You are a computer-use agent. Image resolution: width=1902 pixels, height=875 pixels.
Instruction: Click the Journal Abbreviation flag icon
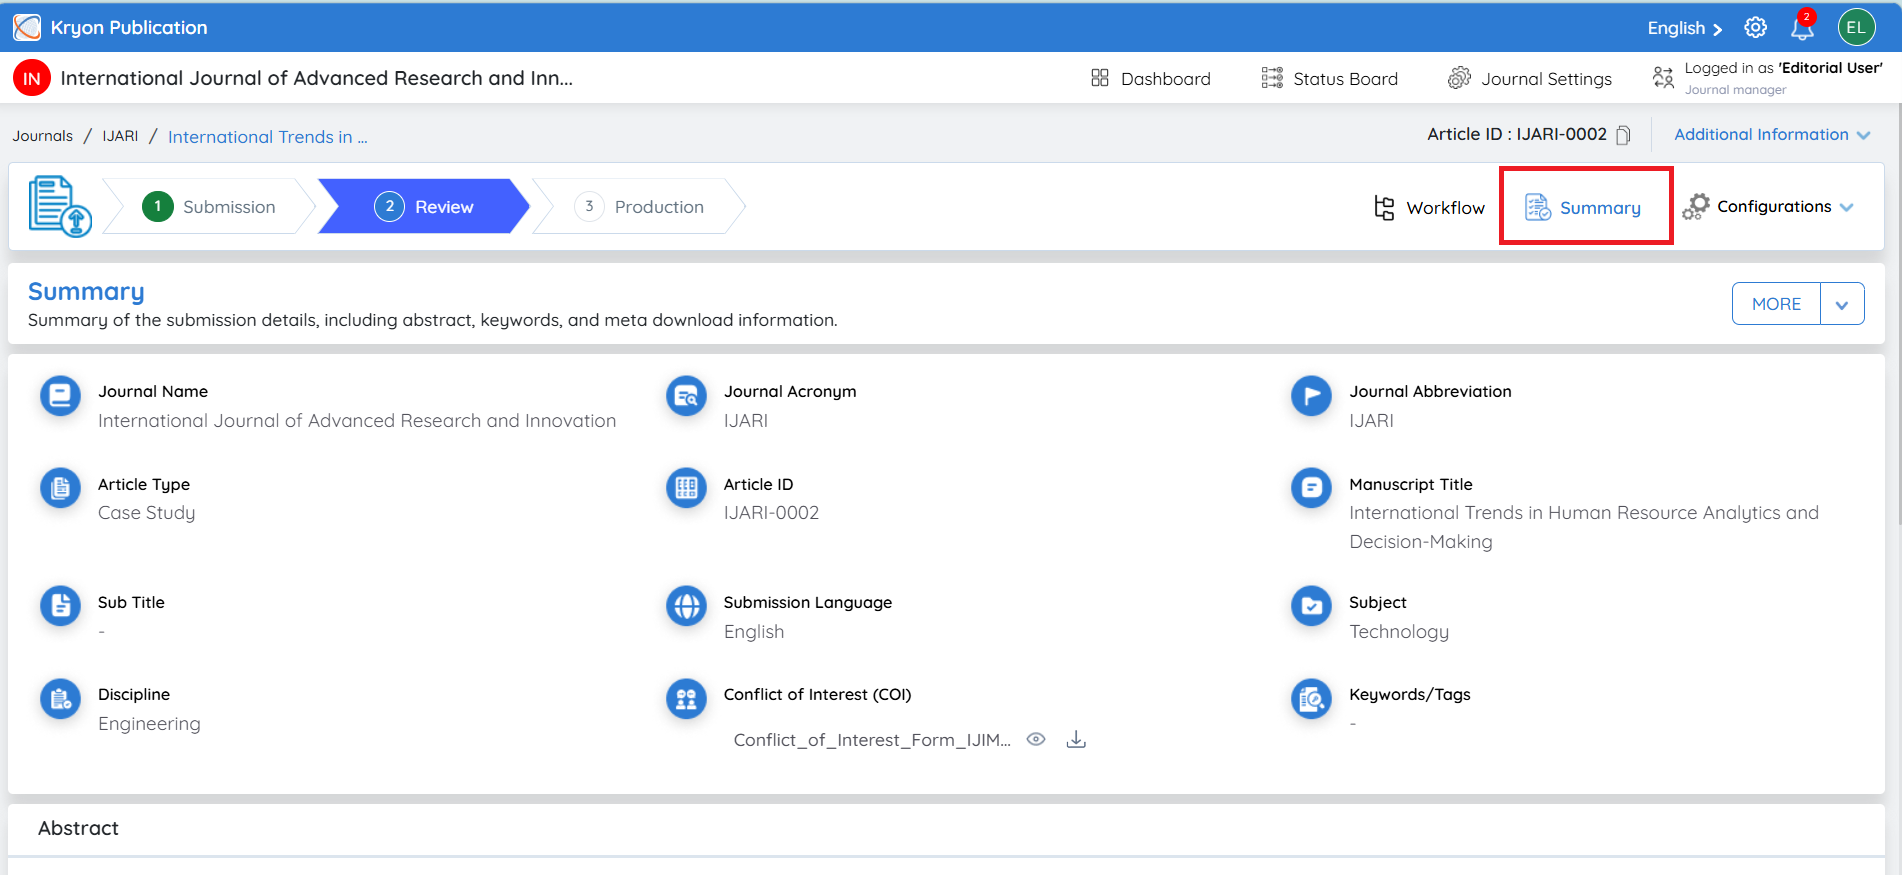click(x=1311, y=396)
